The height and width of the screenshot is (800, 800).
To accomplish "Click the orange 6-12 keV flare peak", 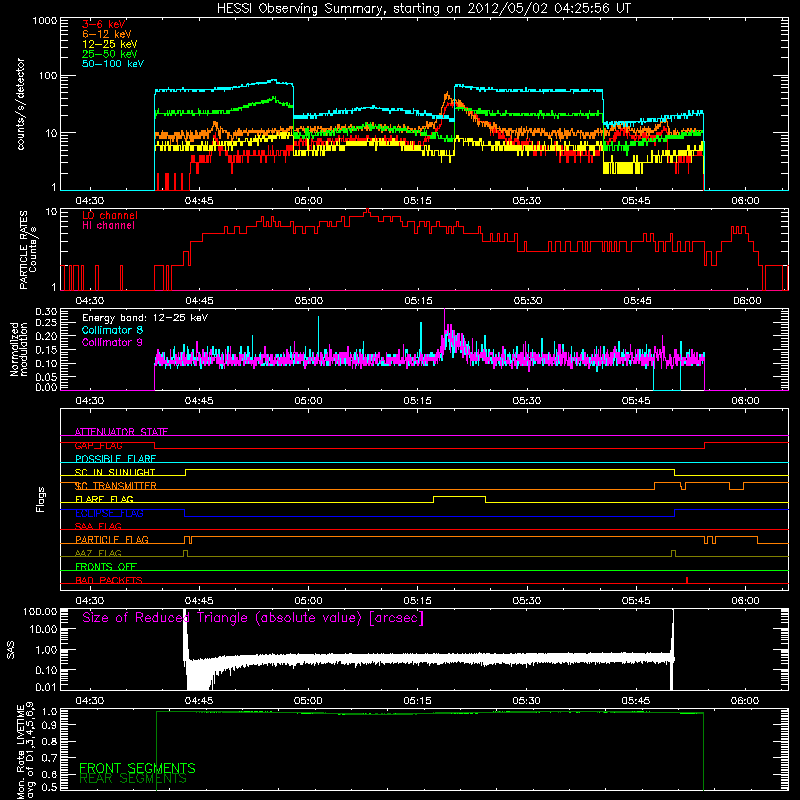I will [447, 96].
